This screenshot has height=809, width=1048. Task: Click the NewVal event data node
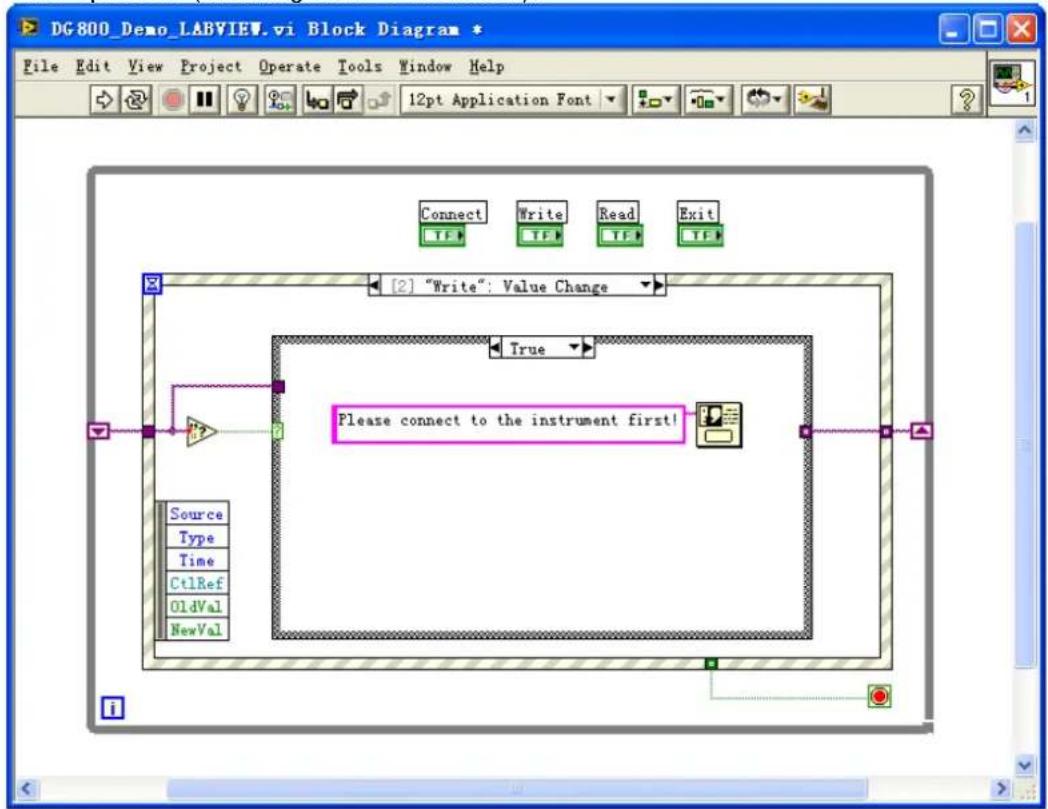click(x=196, y=629)
